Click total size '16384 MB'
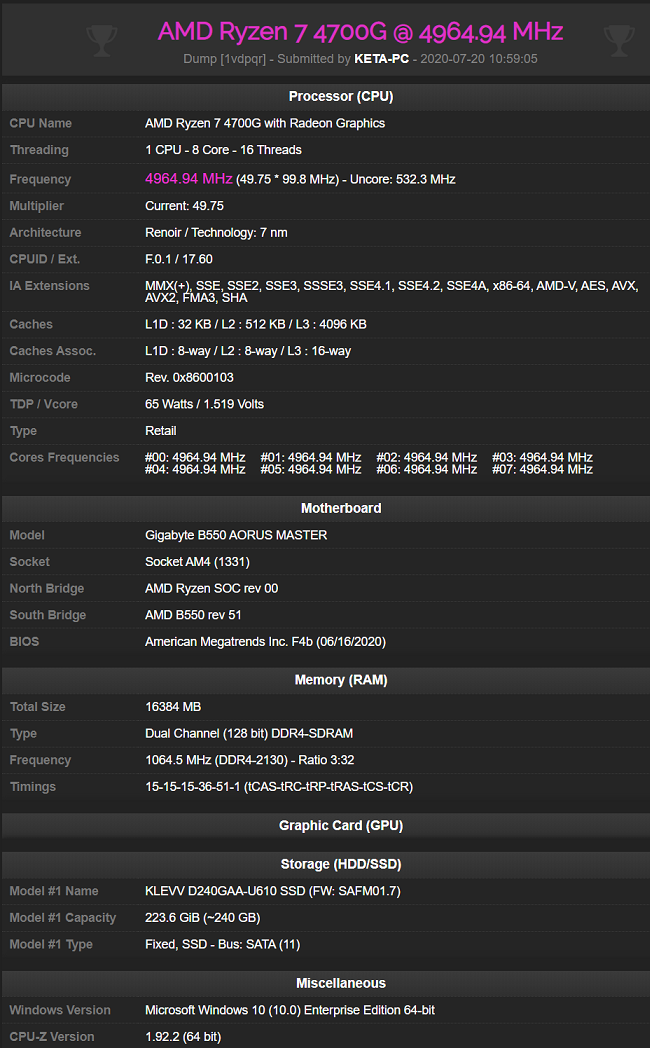 173,707
